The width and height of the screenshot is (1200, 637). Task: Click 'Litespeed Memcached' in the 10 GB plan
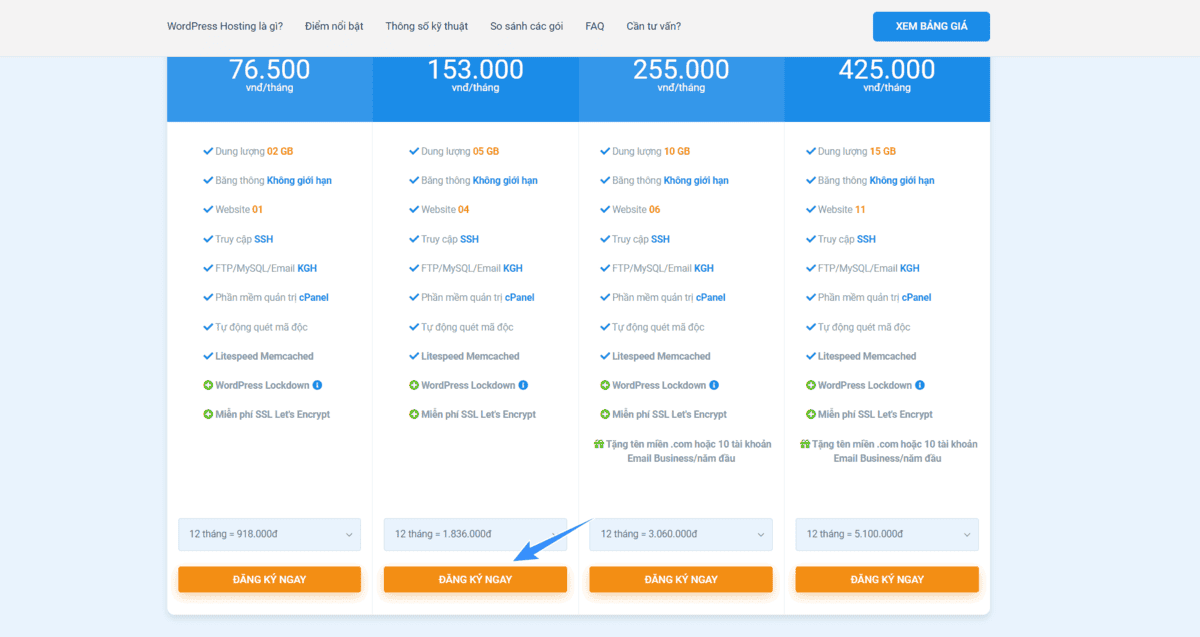pos(661,356)
